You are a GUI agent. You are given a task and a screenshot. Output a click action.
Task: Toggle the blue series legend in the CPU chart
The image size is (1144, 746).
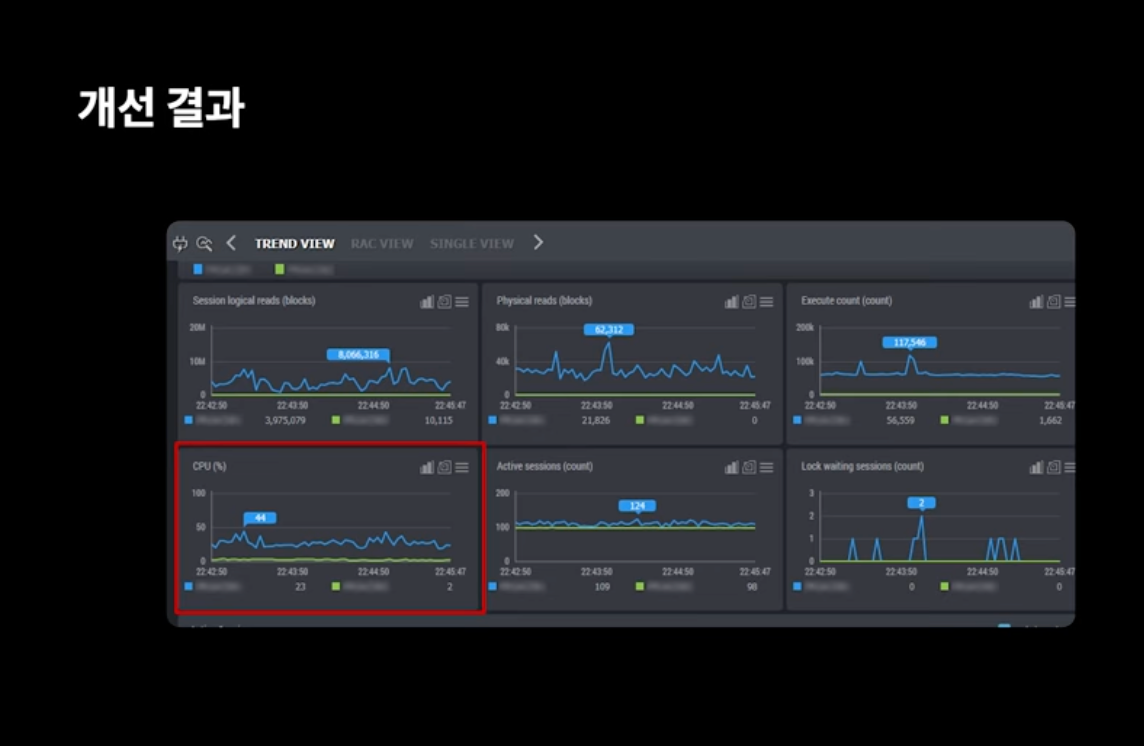(x=189, y=587)
